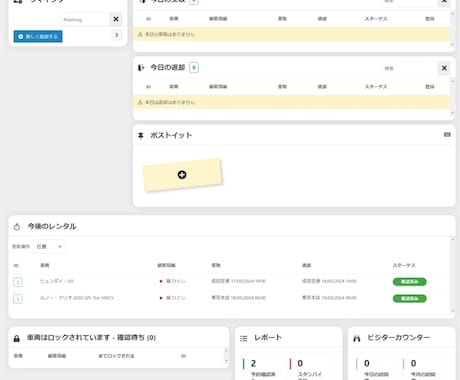The height and width of the screenshot is (380, 460).
Task: Click the レポート count showing 2
Action: pos(253,363)
